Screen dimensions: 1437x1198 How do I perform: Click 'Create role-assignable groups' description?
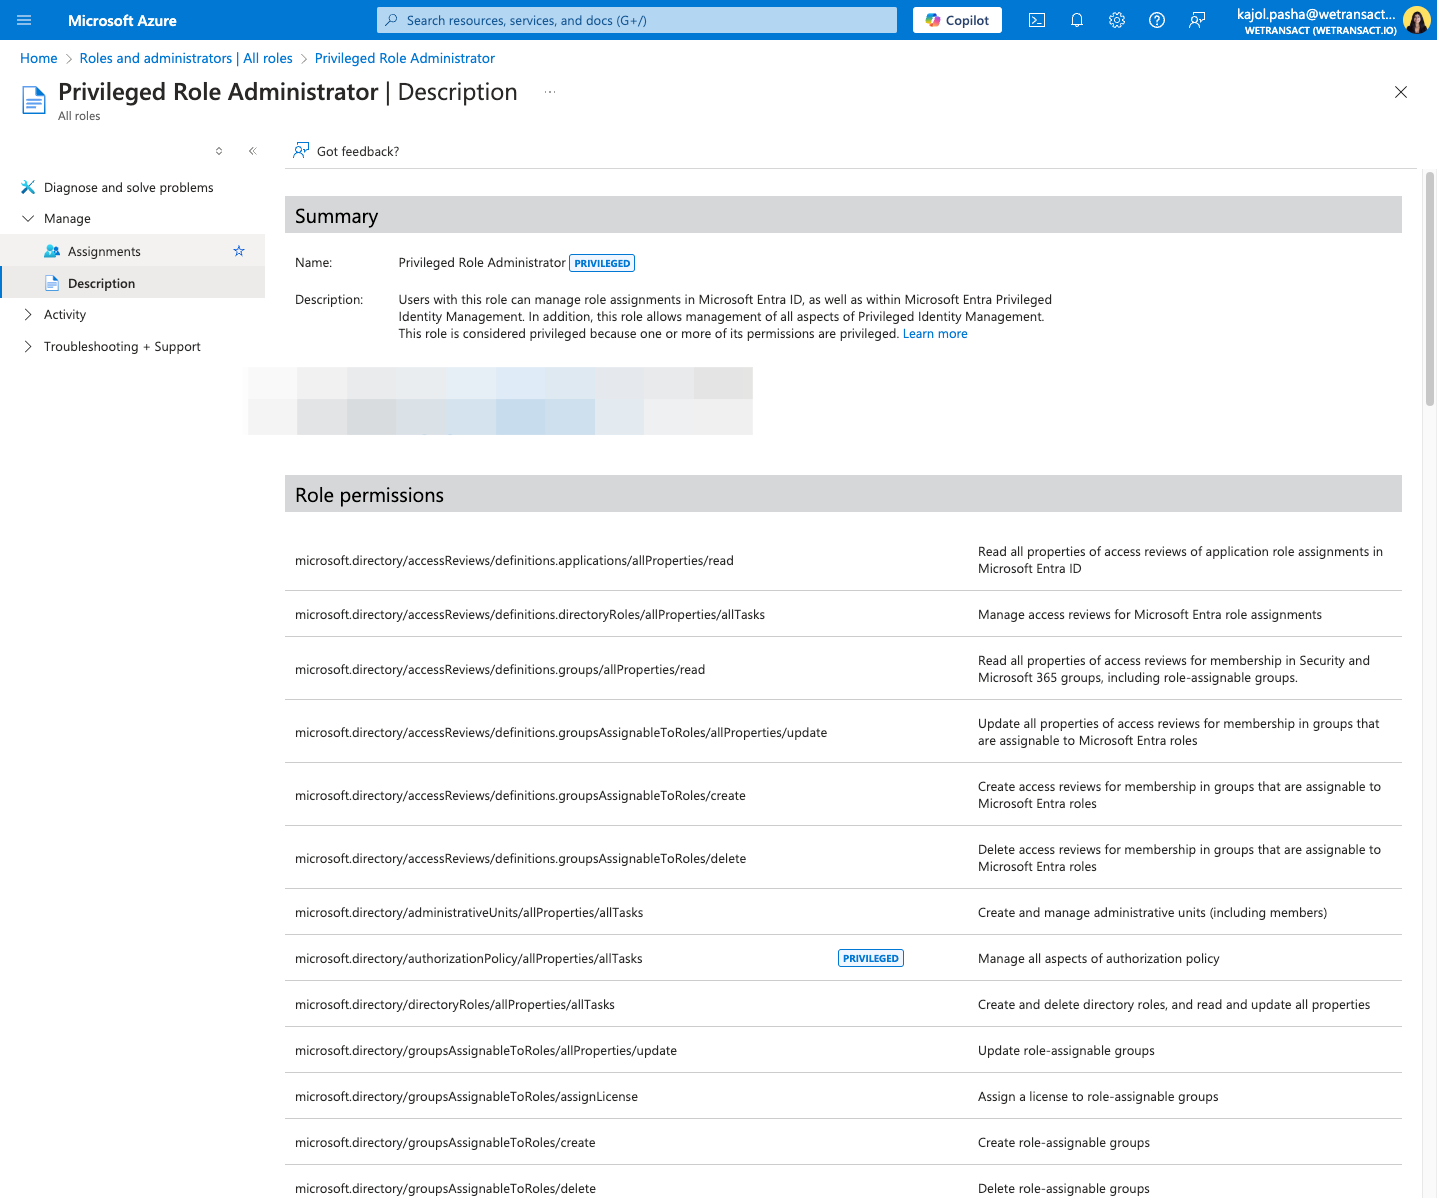(1064, 1142)
